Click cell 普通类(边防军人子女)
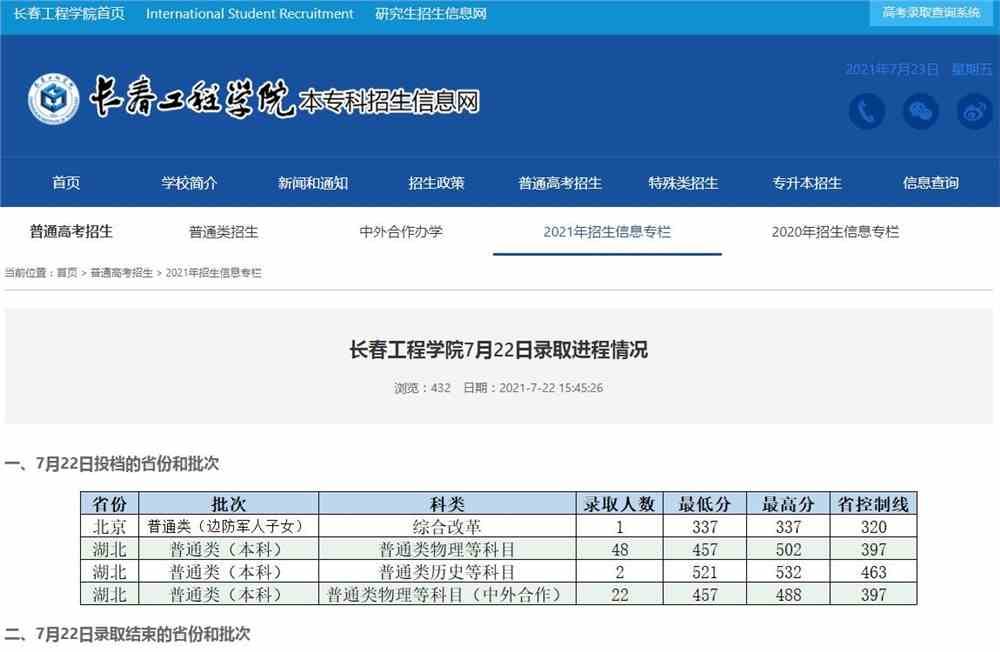 (x=228, y=527)
